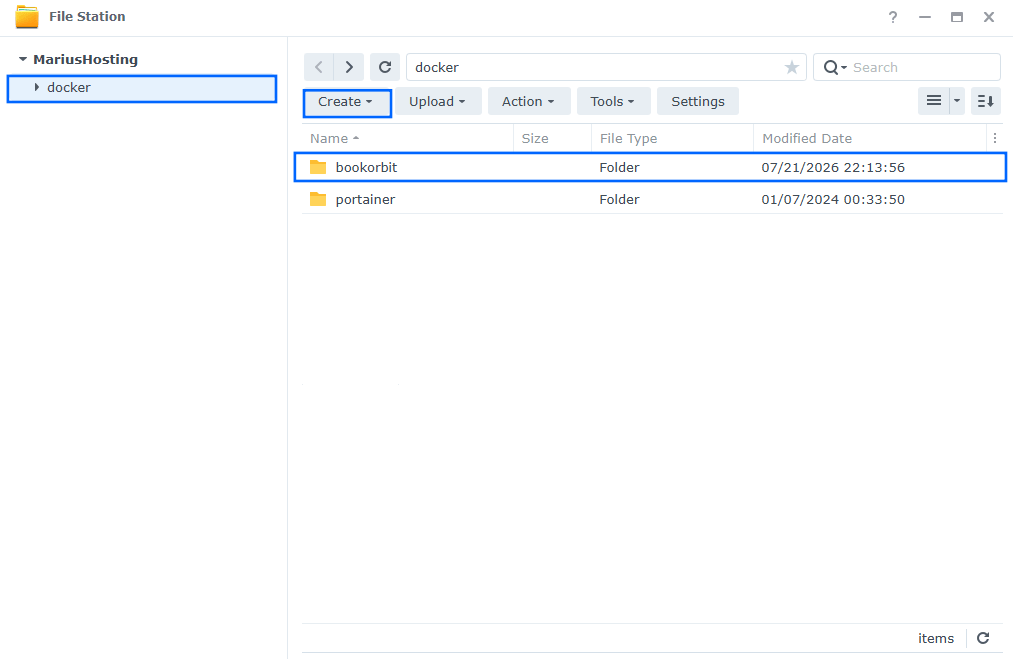
Task: Click Folder type cell in bookorbit row
Action: [620, 167]
